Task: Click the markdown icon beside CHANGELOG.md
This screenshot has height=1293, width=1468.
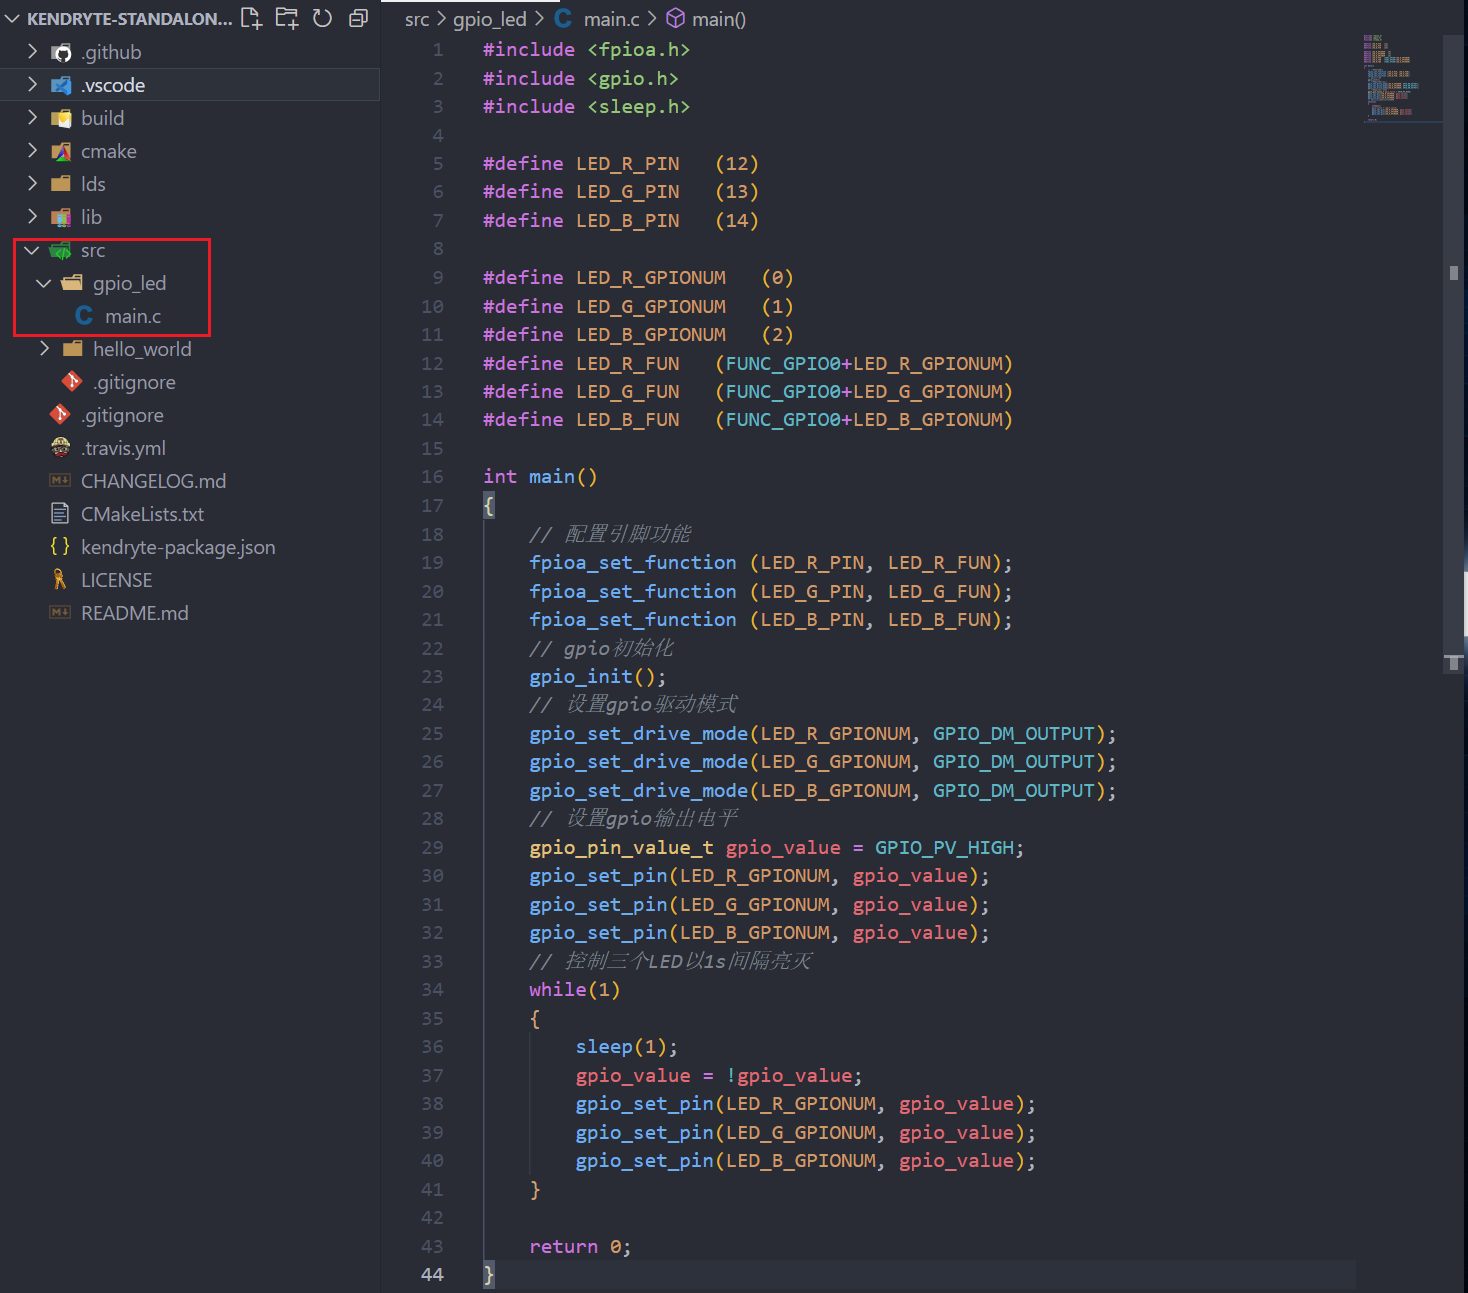Action: 61,481
